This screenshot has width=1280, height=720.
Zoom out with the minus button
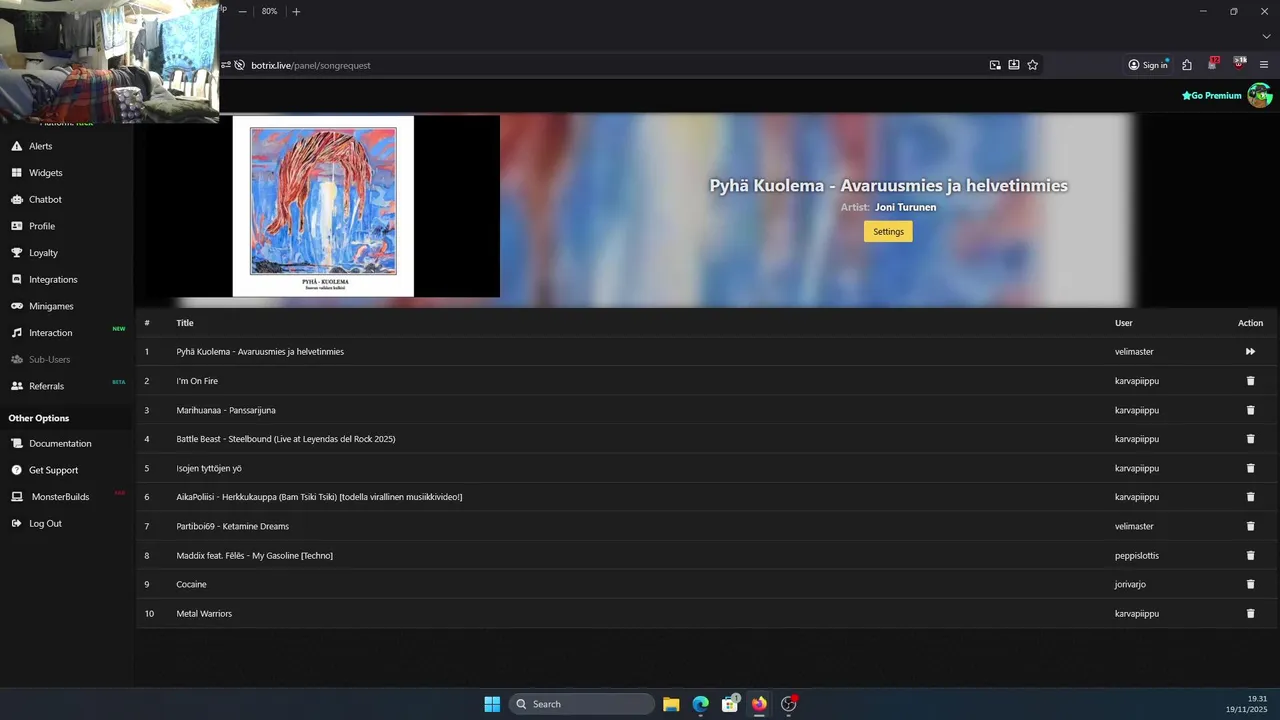pyautogui.click(x=242, y=11)
